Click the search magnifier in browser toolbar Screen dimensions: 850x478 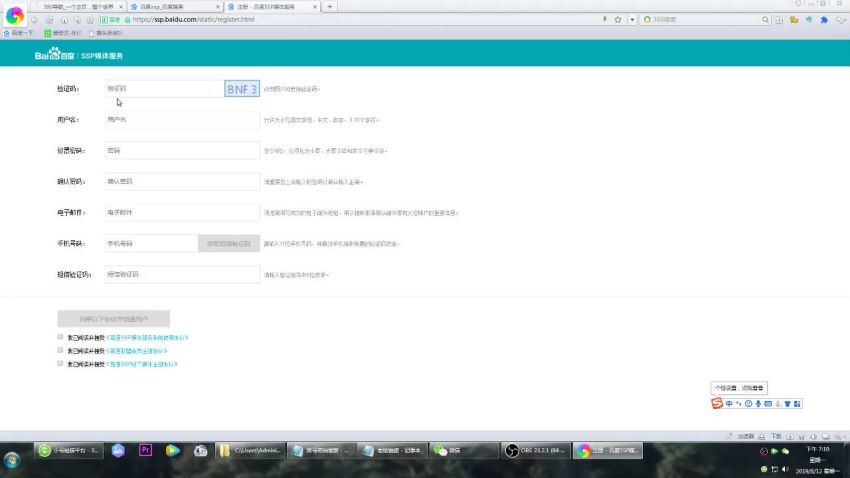pos(766,19)
